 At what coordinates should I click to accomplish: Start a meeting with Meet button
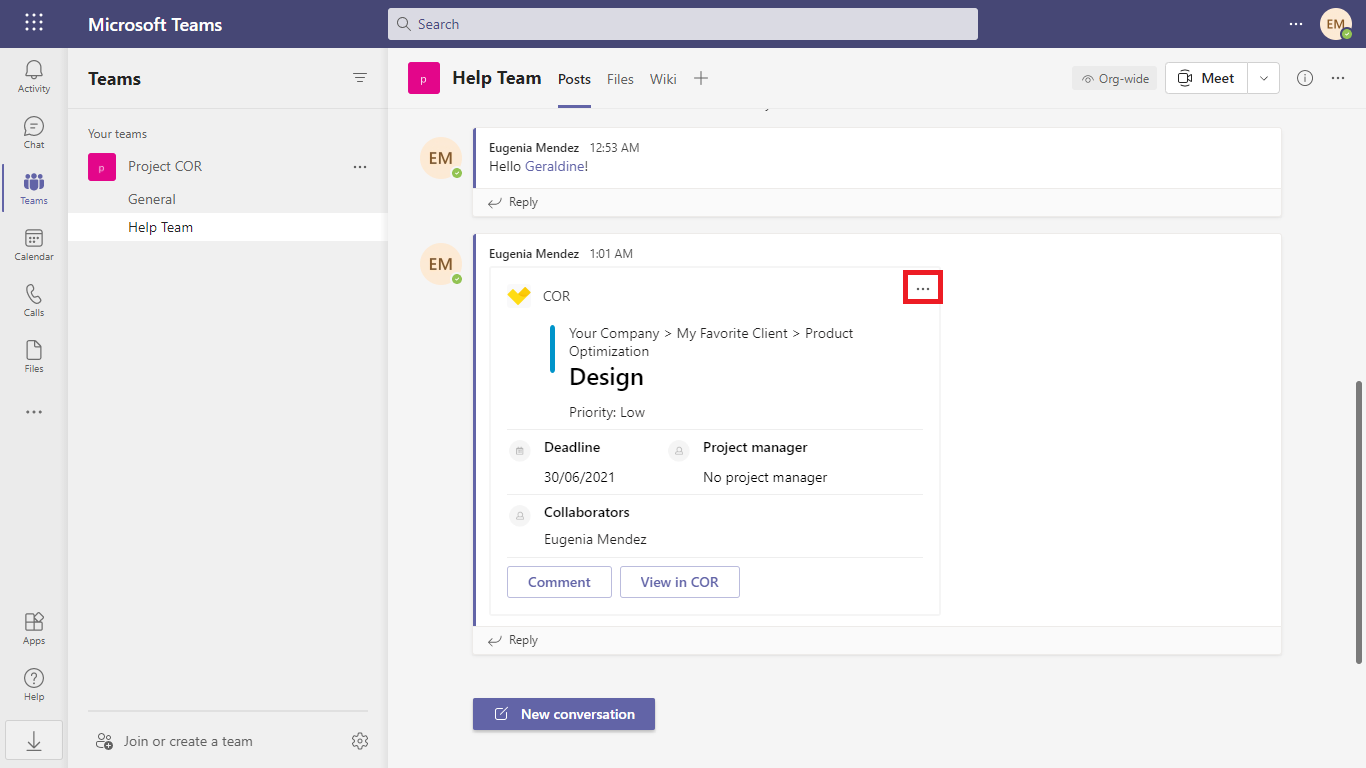tap(1206, 78)
